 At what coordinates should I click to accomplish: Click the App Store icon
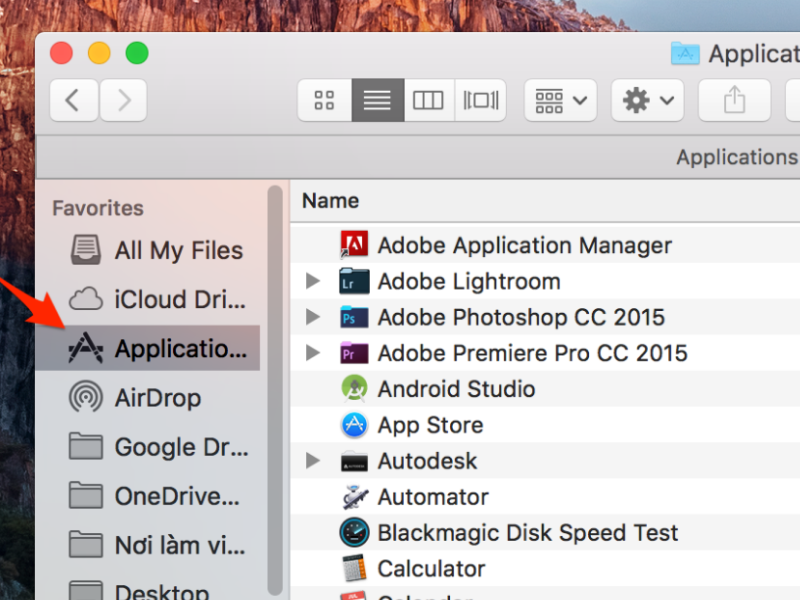pos(354,425)
